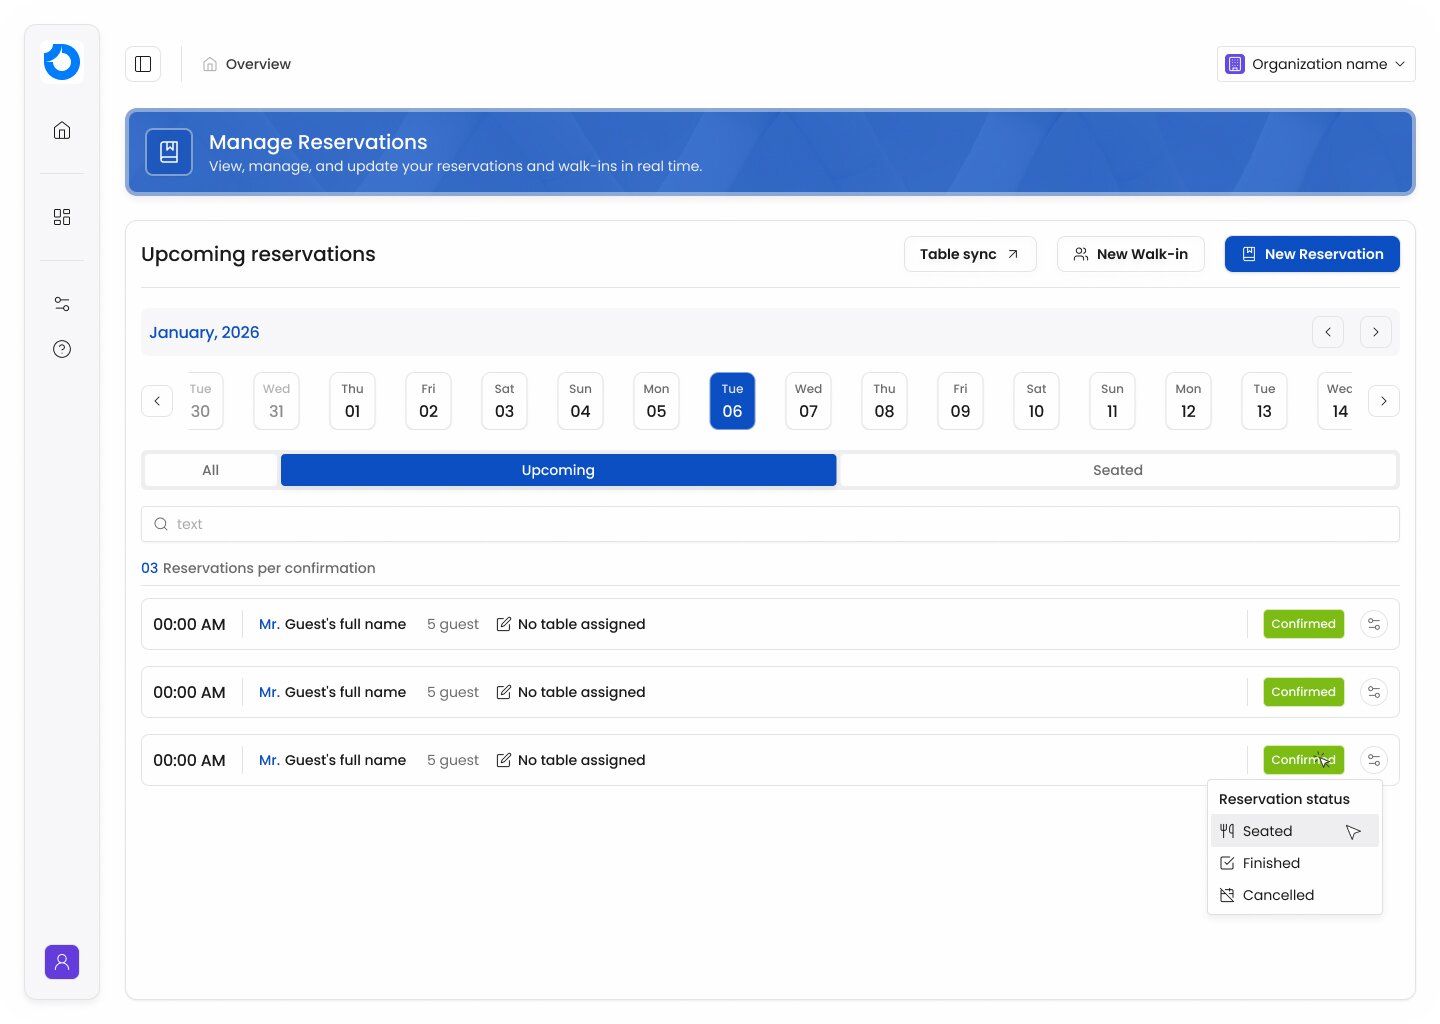Click '03 Reservations per confirmation' text

(258, 568)
